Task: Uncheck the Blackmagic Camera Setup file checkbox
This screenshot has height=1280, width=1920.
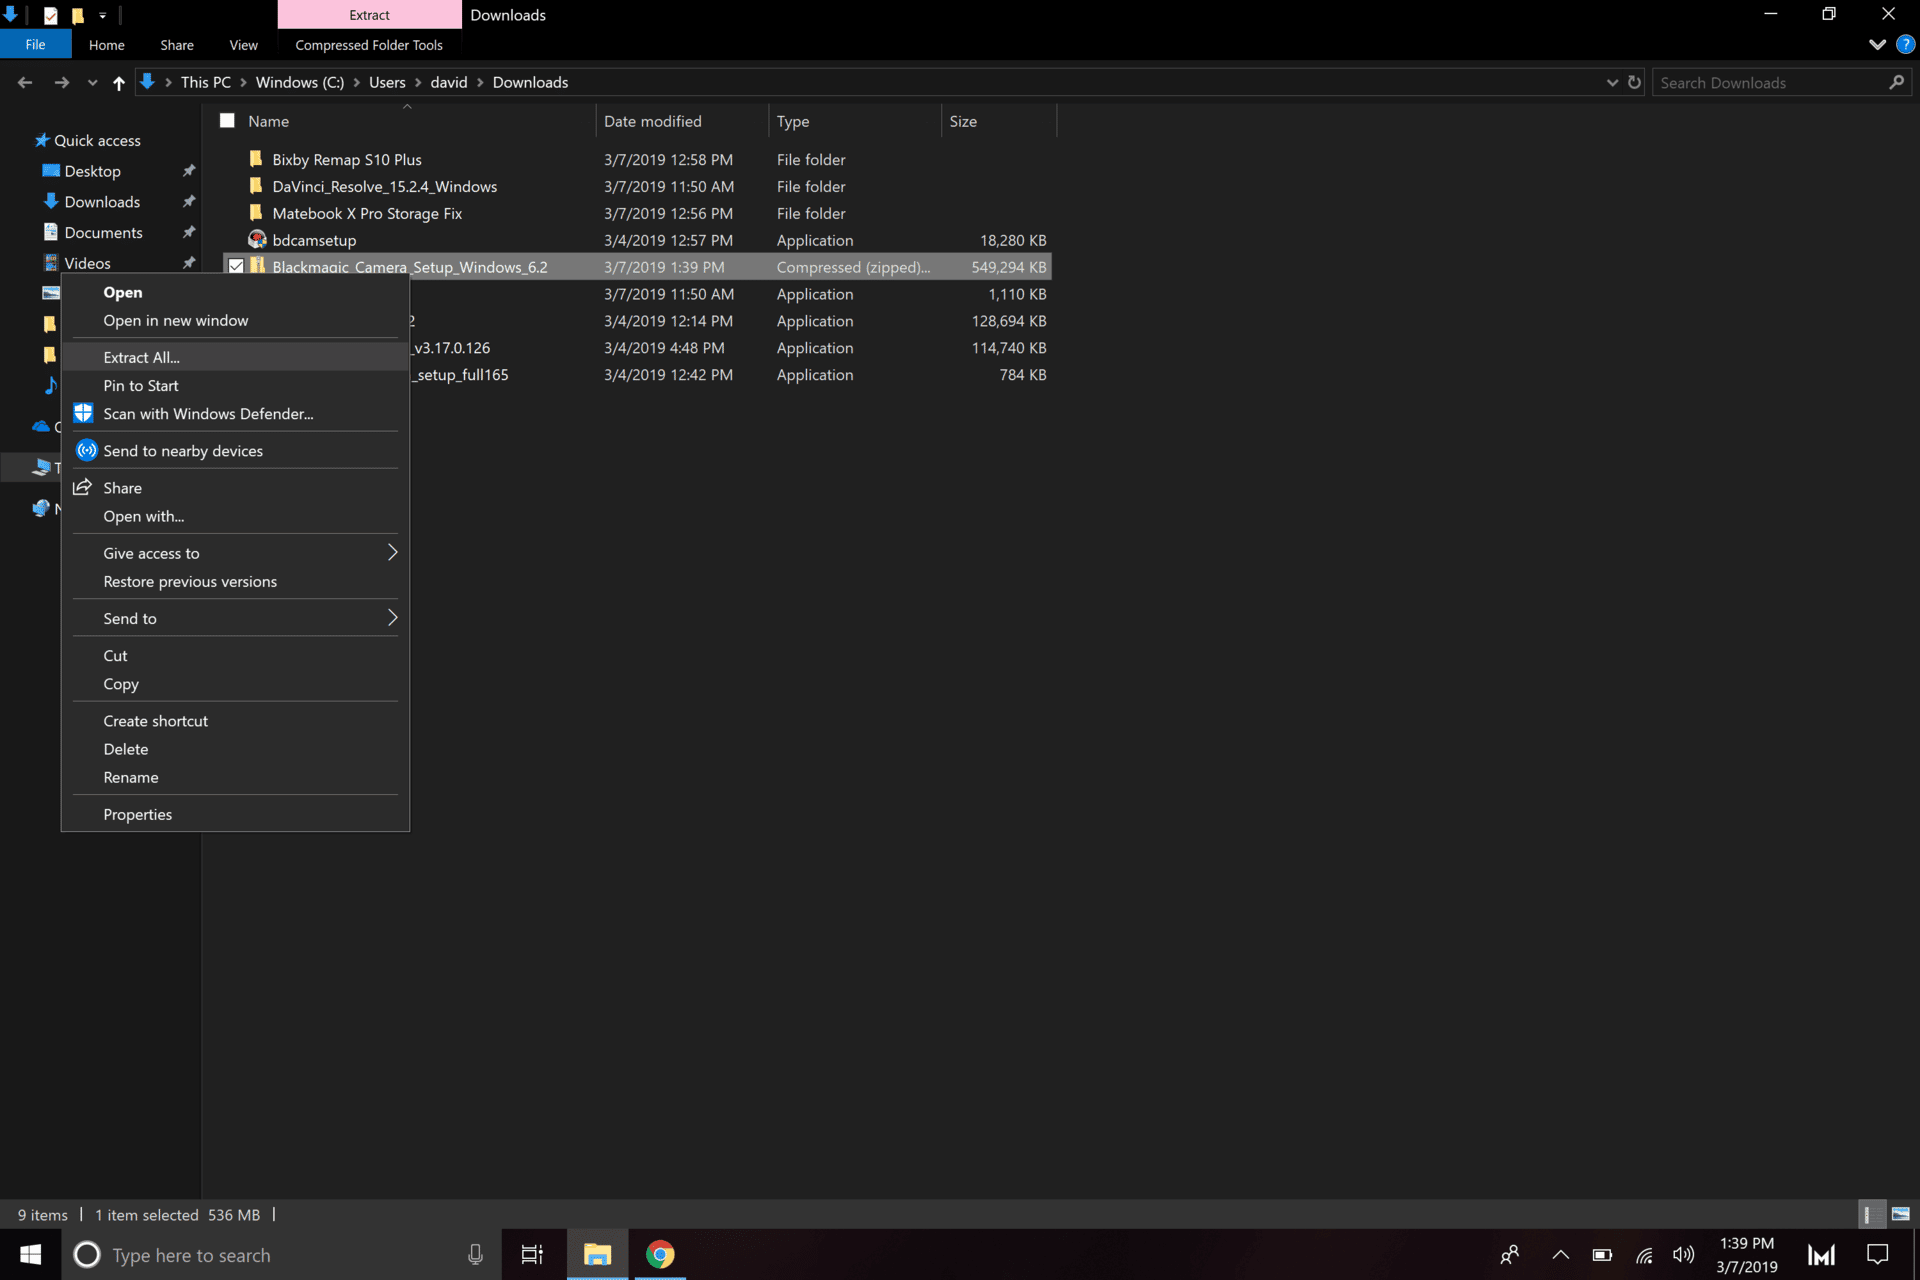Action: click(x=236, y=267)
